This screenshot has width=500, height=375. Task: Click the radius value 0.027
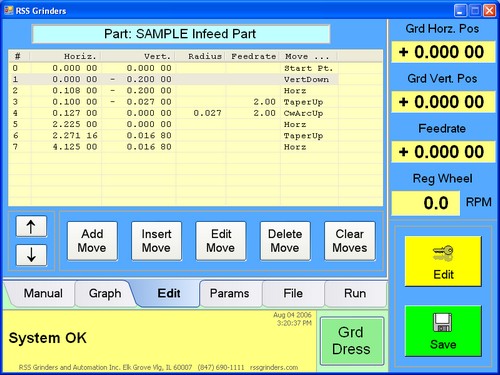(x=207, y=113)
